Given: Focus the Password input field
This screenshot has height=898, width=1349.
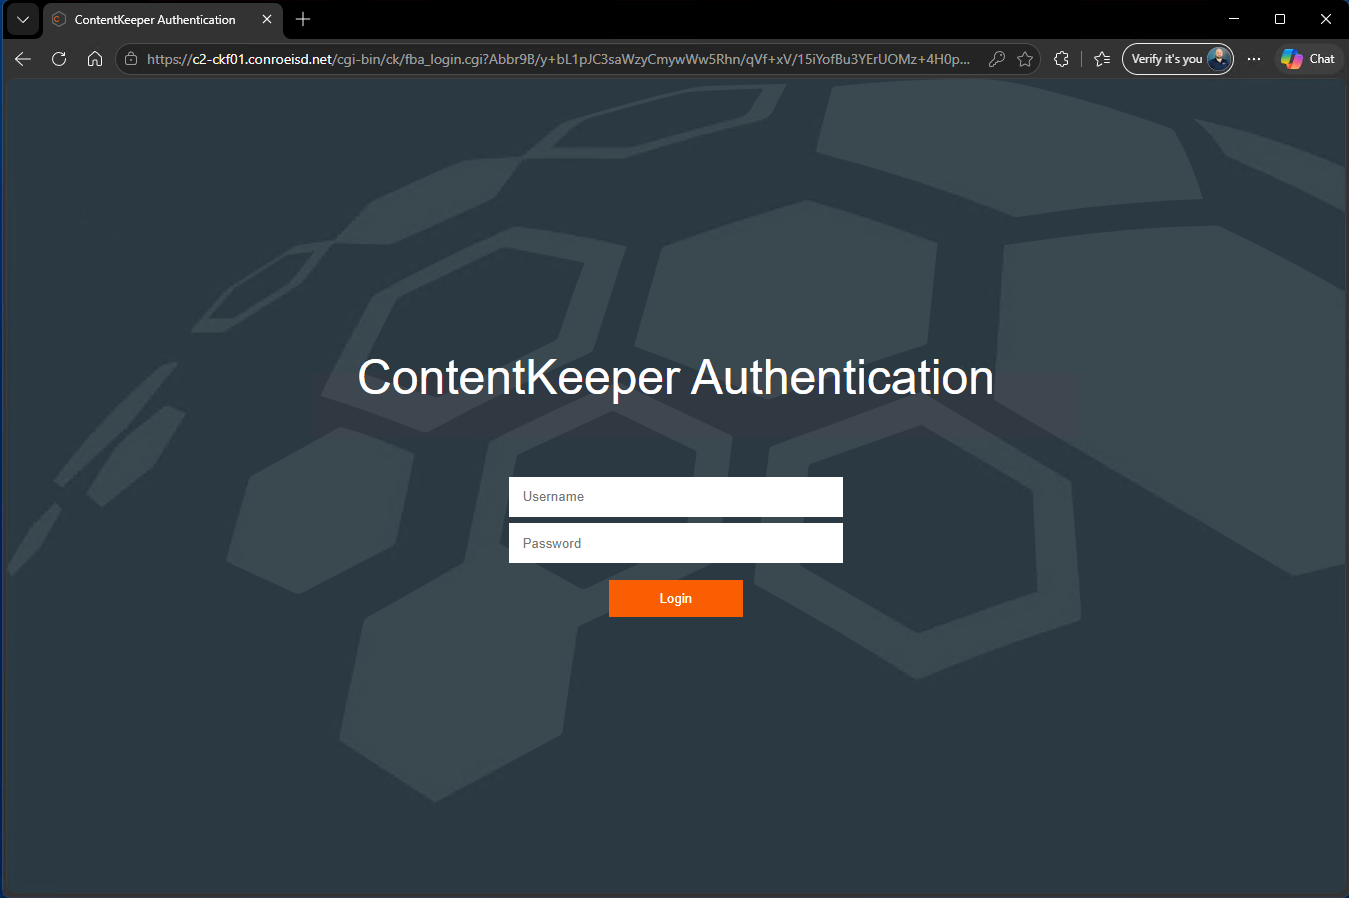Looking at the screenshot, I should coord(676,543).
